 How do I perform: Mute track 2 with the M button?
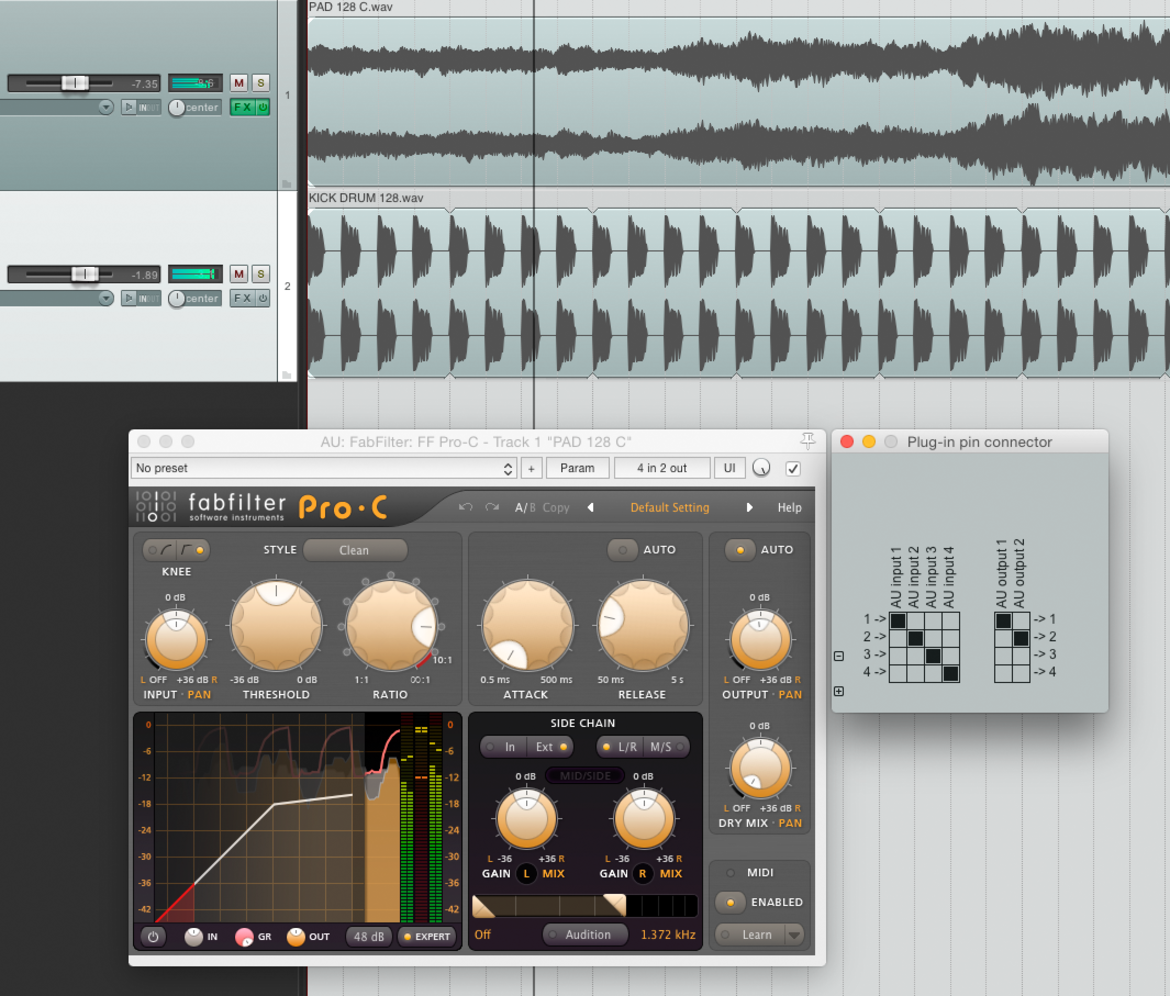click(239, 274)
